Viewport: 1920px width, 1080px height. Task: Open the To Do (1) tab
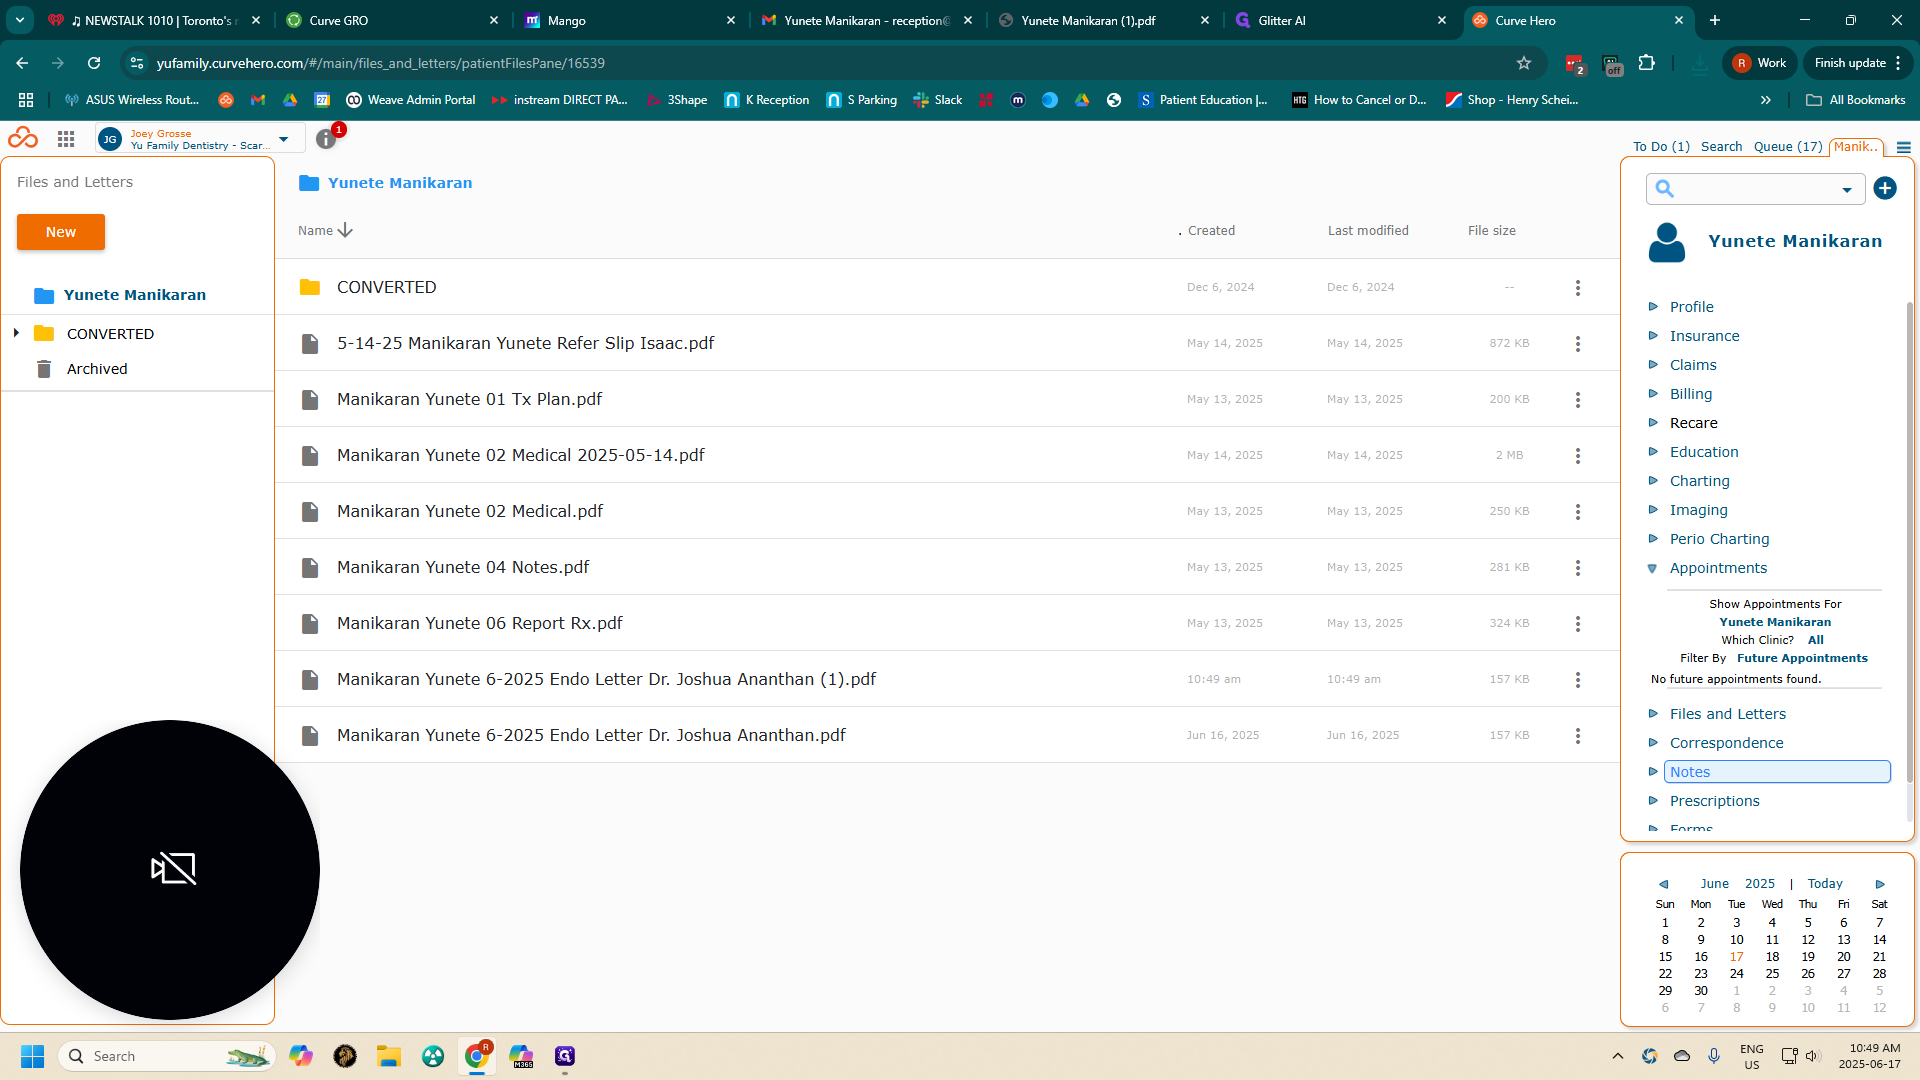click(x=1661, y=146)
